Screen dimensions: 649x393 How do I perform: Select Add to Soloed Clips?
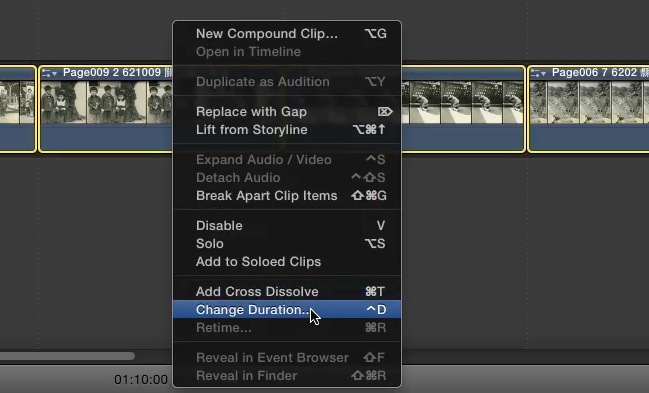[x=287, y=262]
